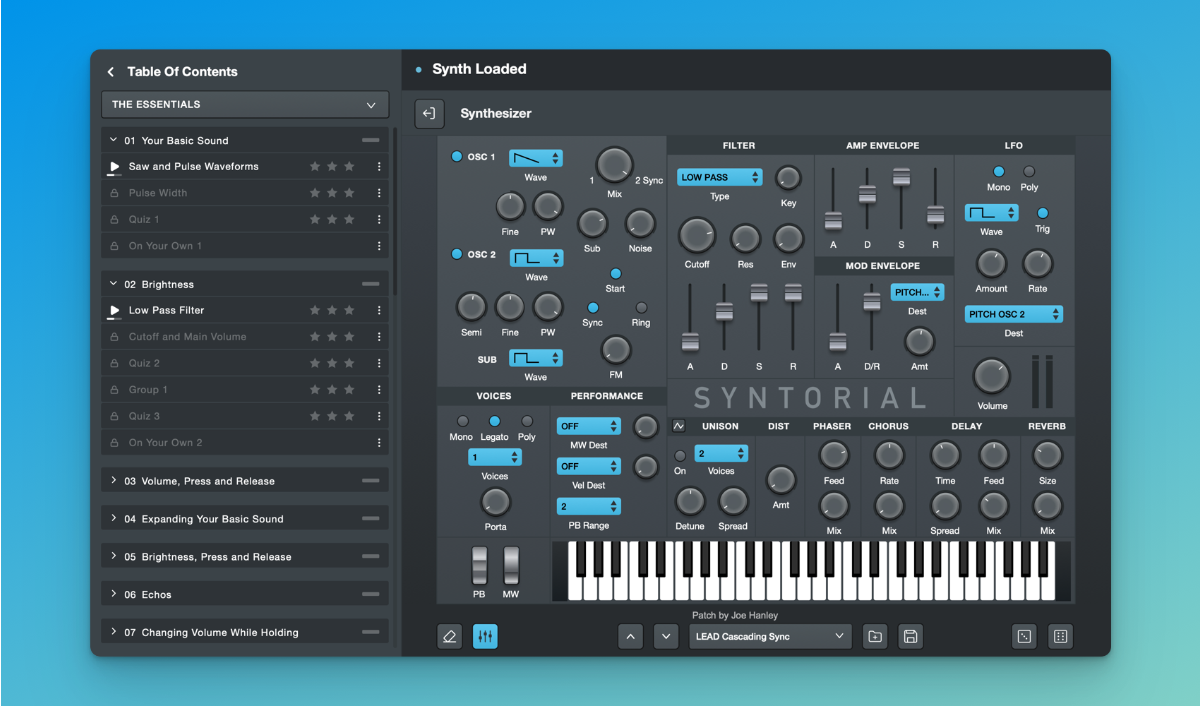Open the options menu for Quiz 3
The width and height of the screenshot is (1200, 706).
click(379, 416)
